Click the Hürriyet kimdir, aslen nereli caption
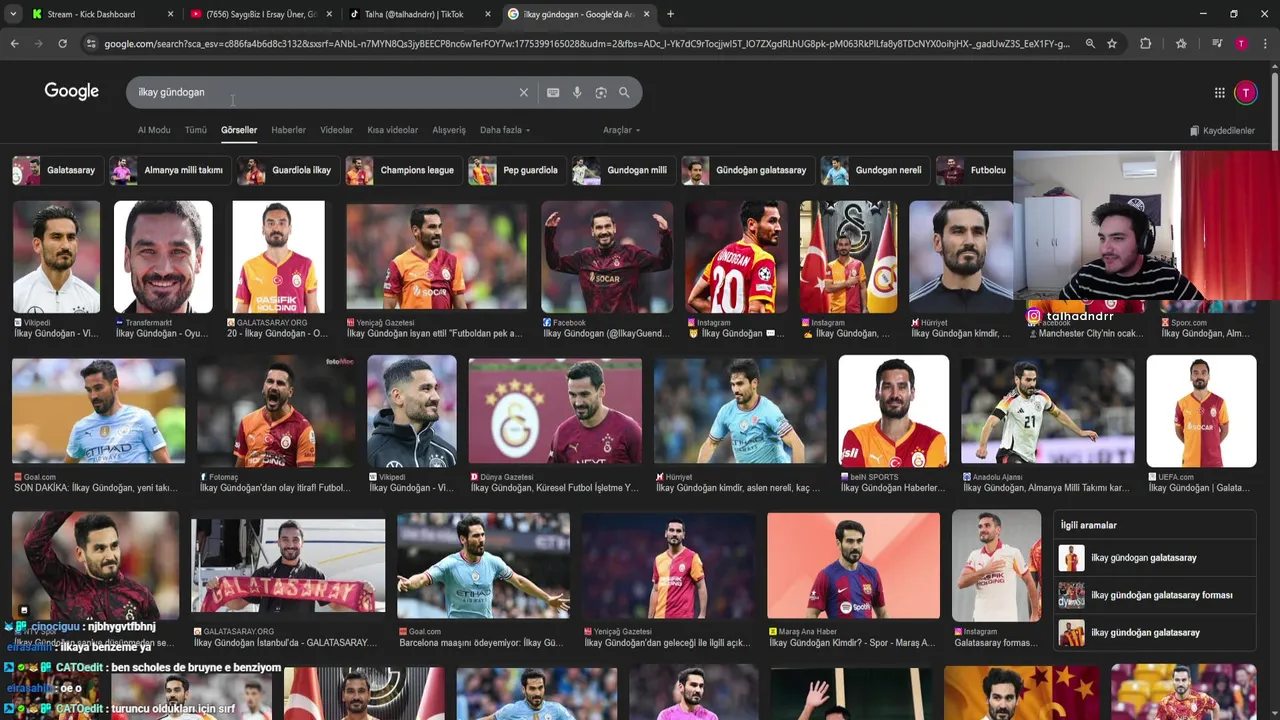The height and width of the screenshot is (720, 1280). pyautogui.click(x=738, y=488)
